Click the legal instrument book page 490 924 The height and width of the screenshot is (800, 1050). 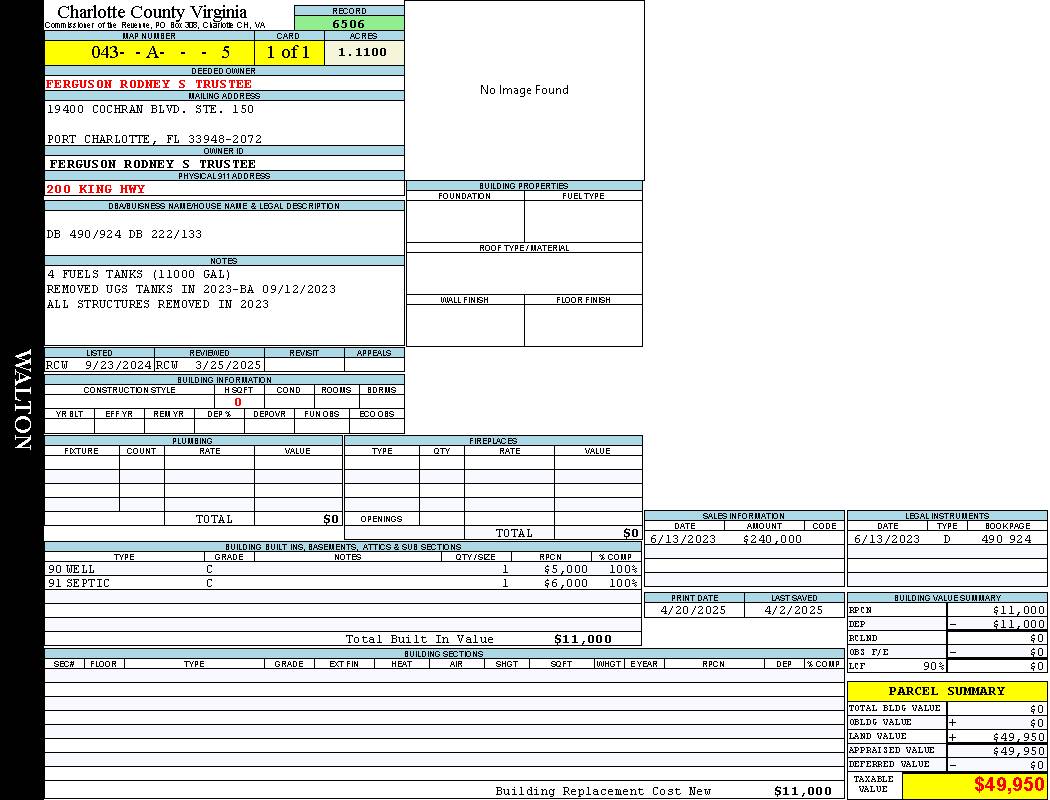pyautogui.click(x=1005, y=539)
